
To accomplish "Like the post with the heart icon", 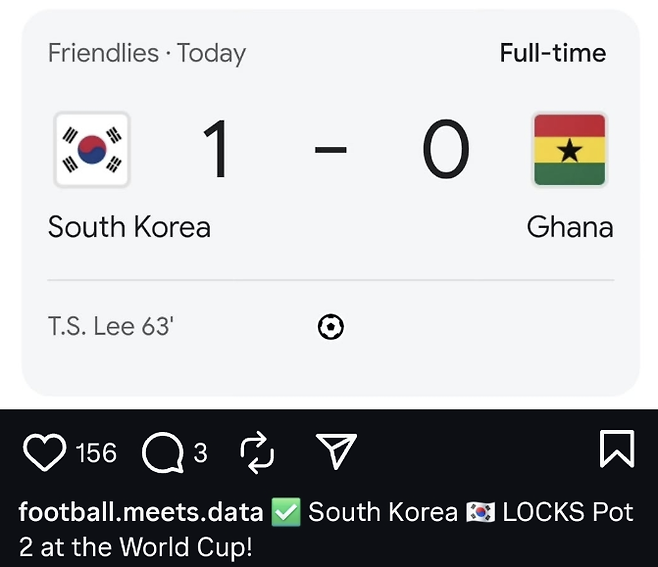I will pyautogui.click(x=44, y=453).
